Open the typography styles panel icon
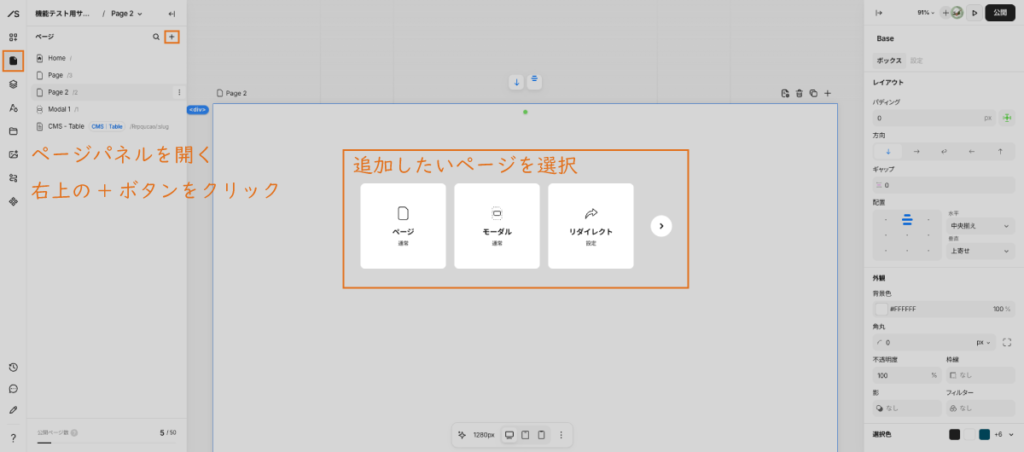Screen dimensions: 1024x452 pos(13,108)
